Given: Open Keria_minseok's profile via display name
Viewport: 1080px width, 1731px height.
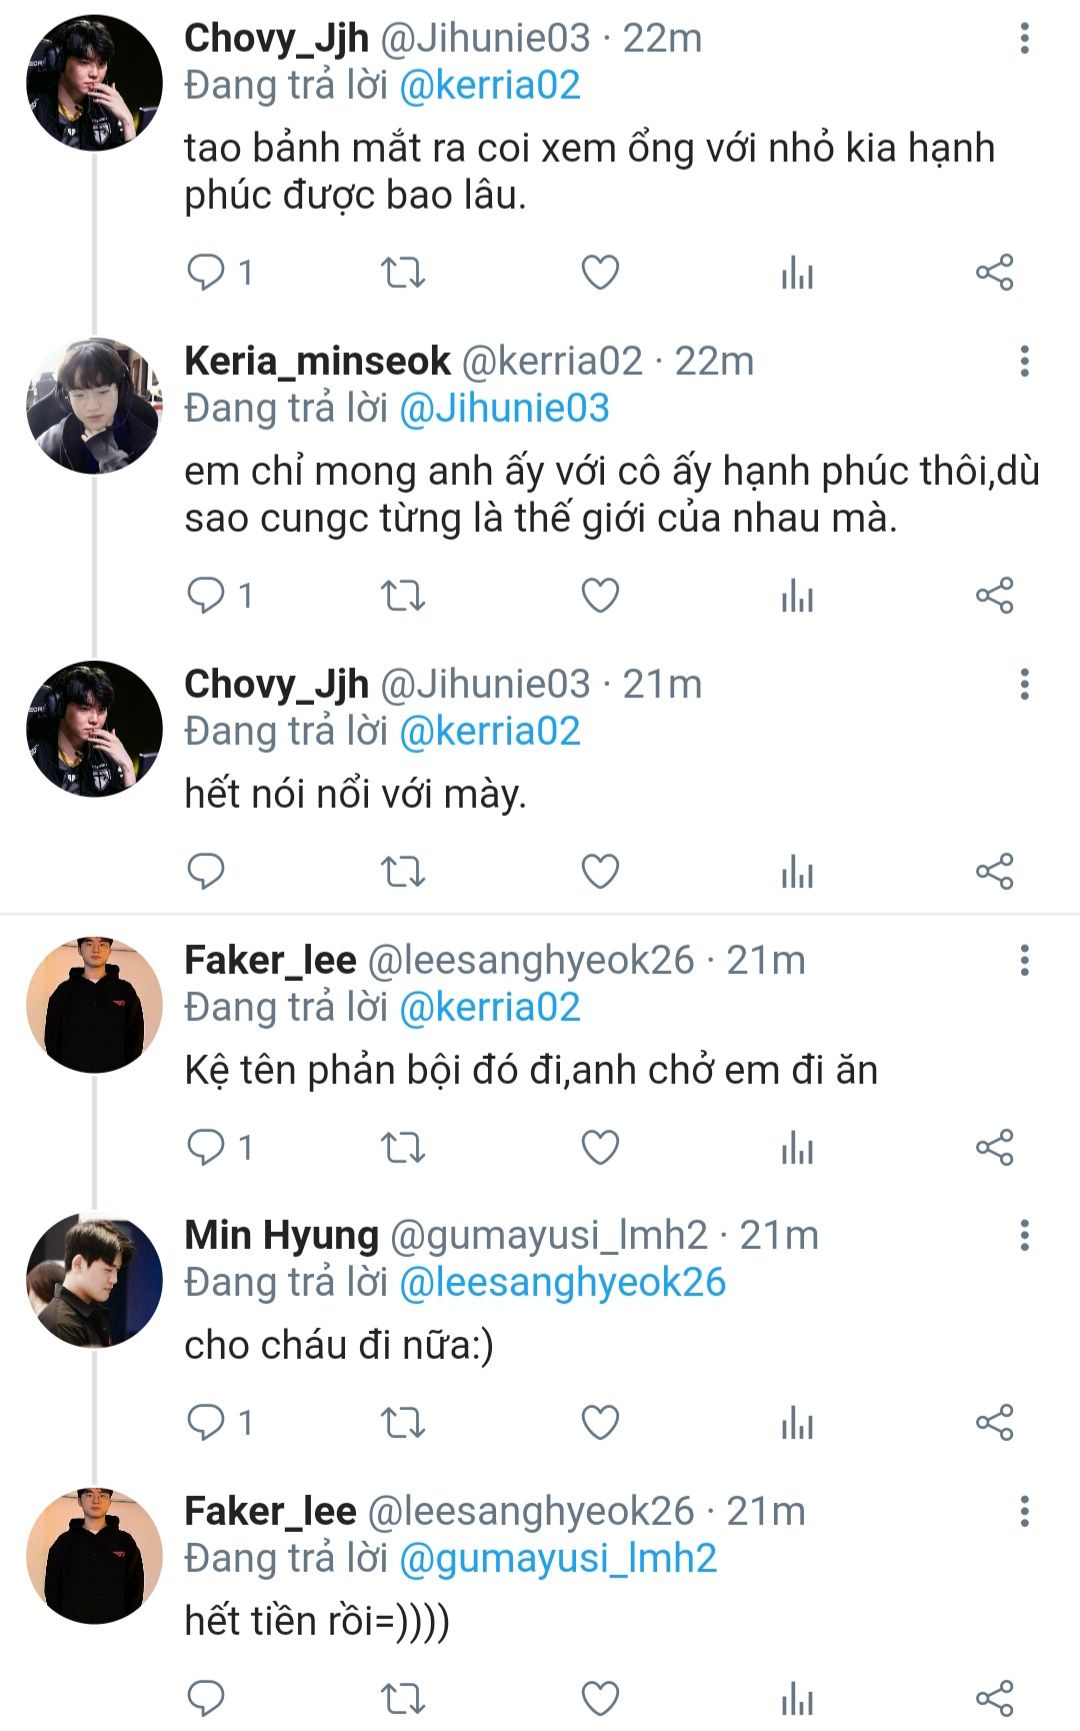Looking at the screenshot, I should pos(317,361).
